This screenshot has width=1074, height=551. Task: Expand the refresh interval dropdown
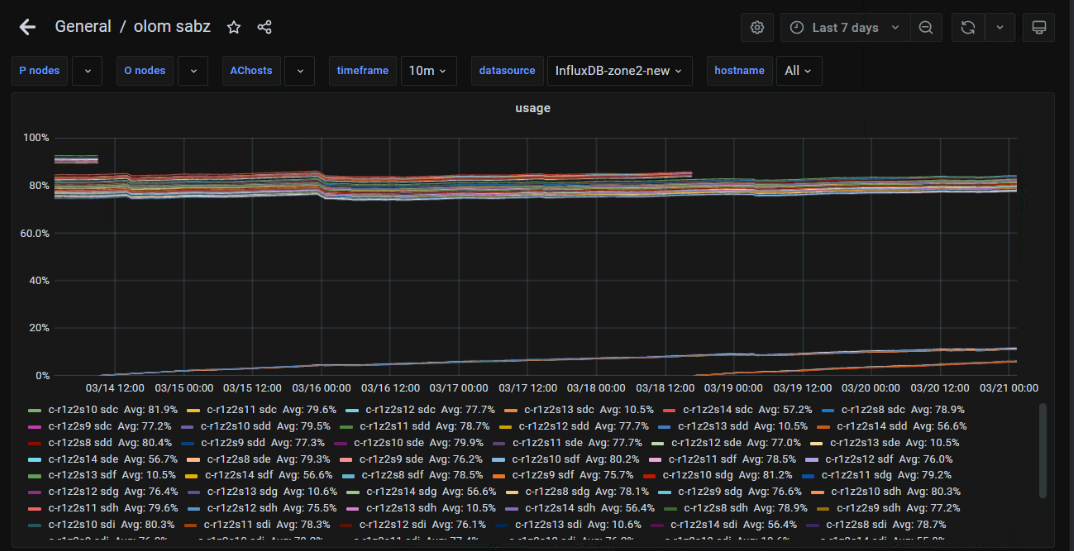(1000, 27)
